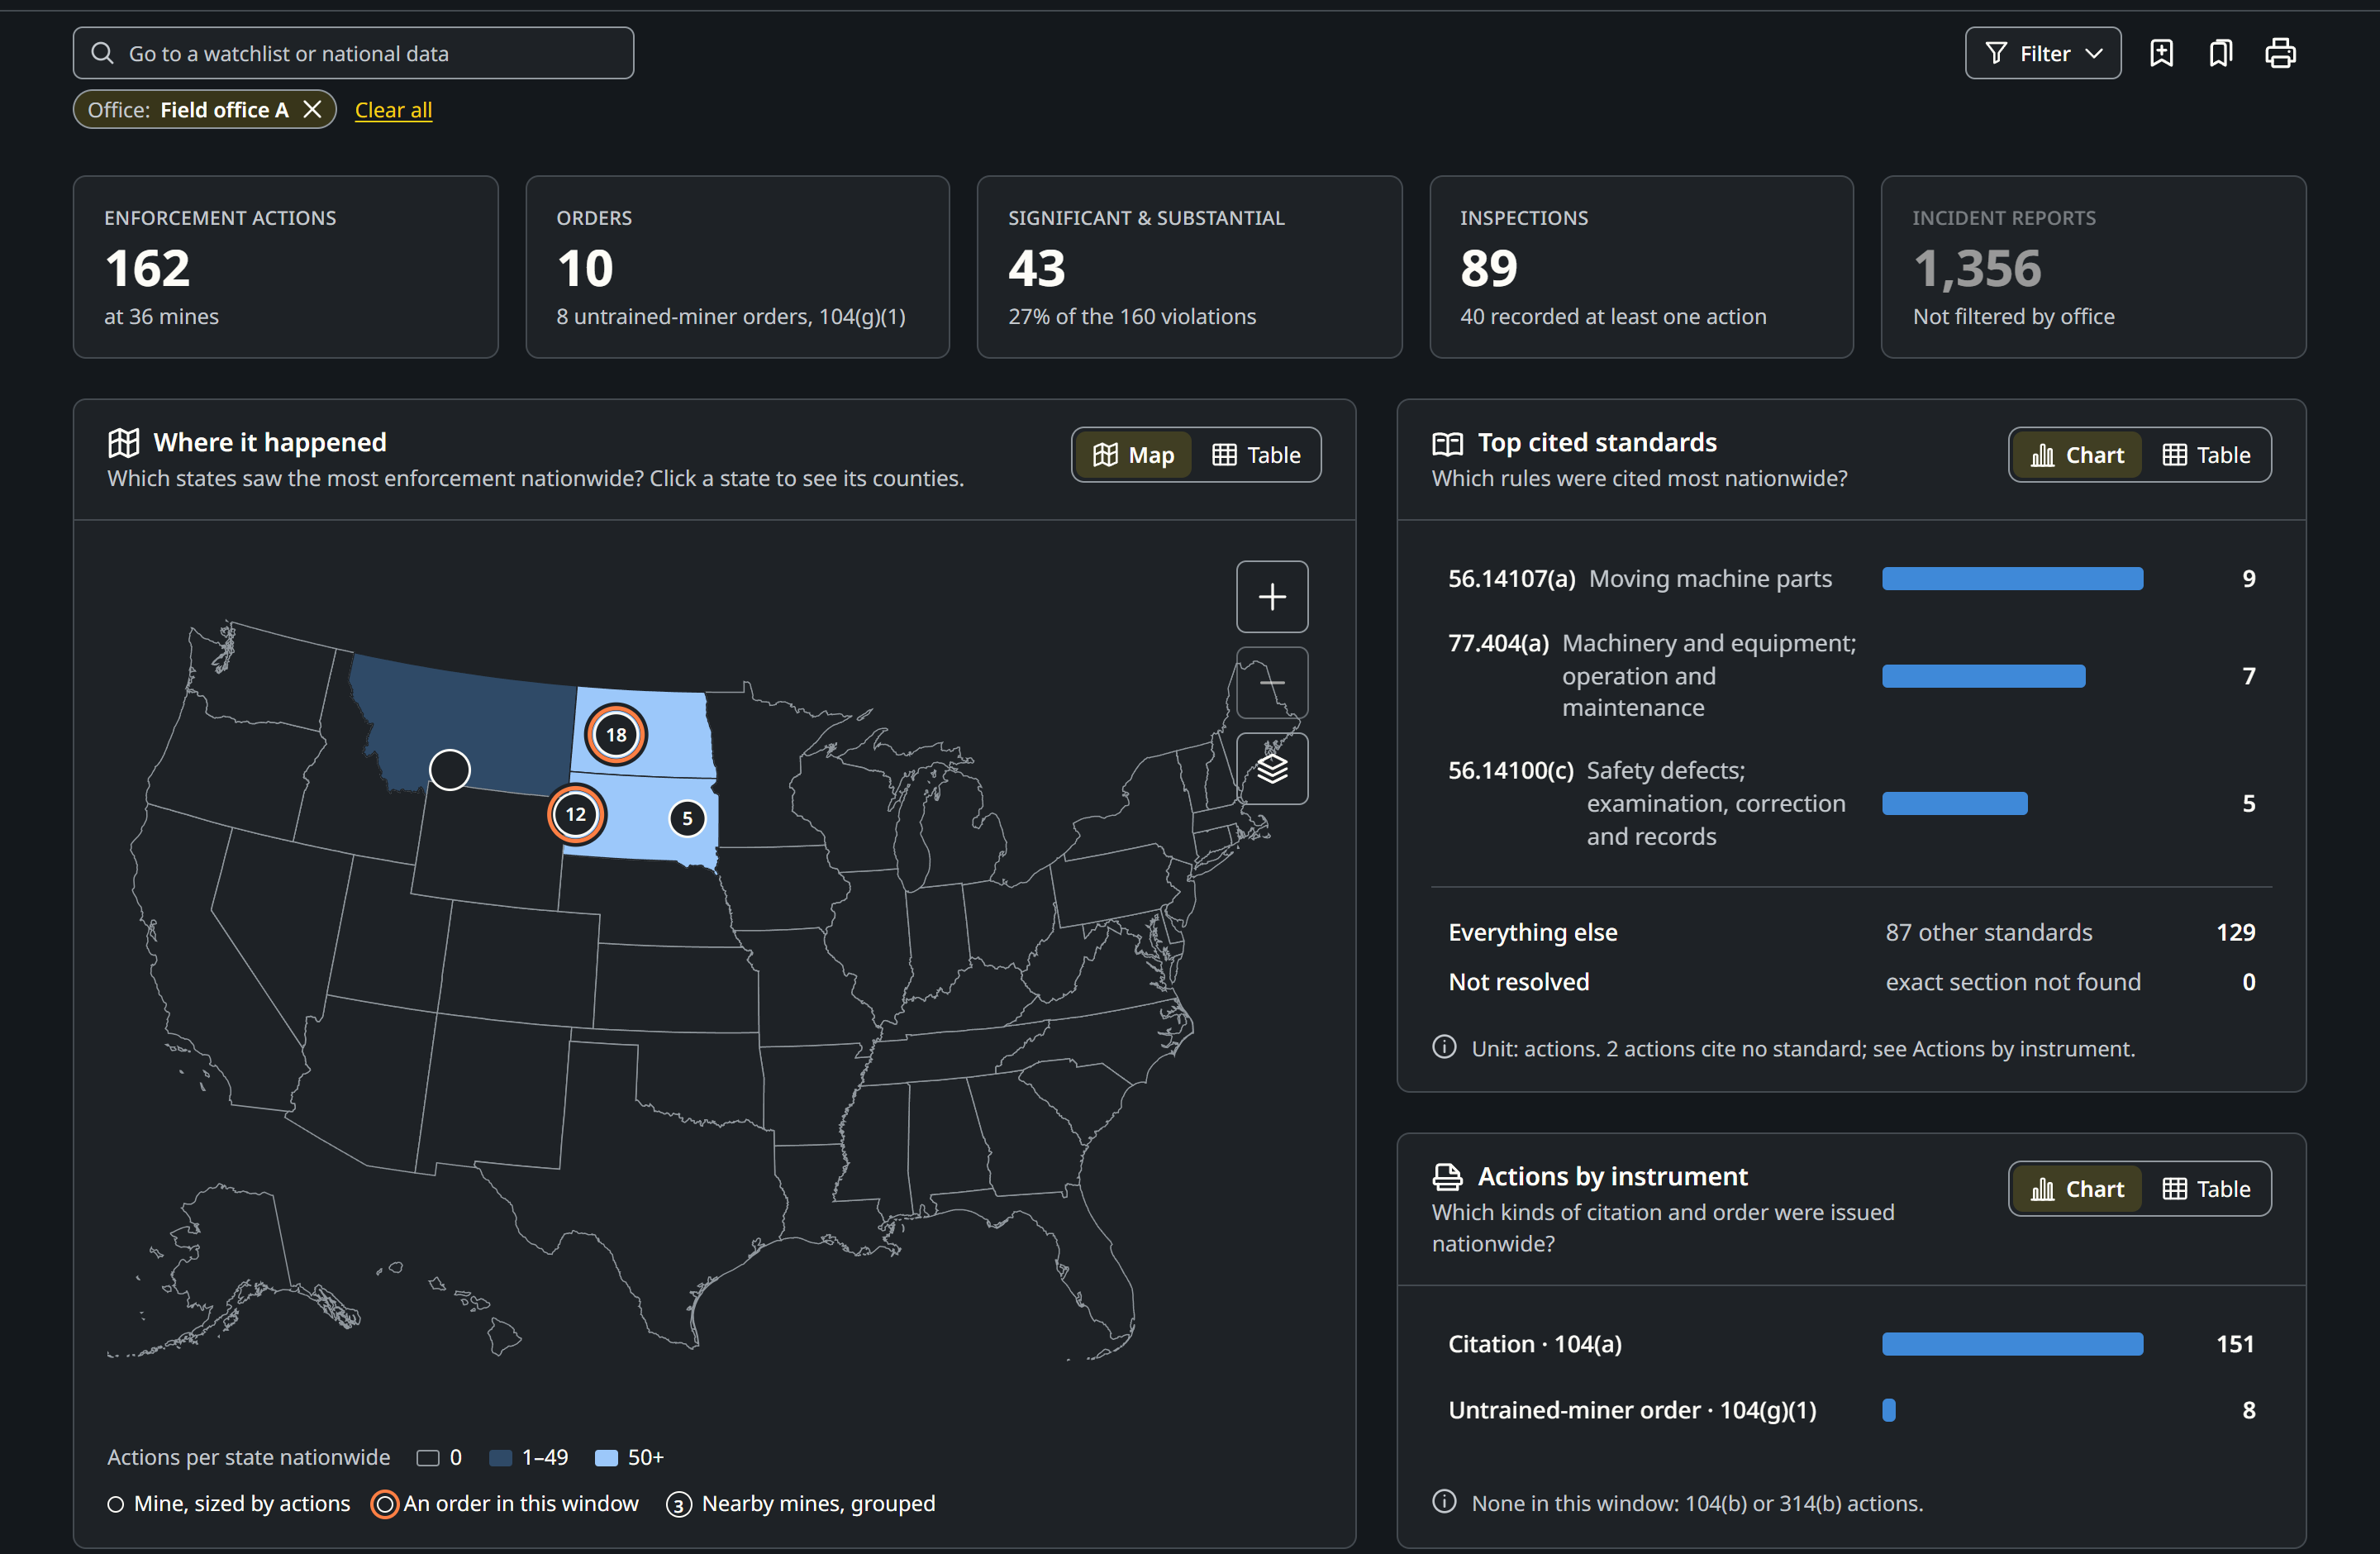Click the map icon beside Where it happened
2380x1554 pixels.
124,443
